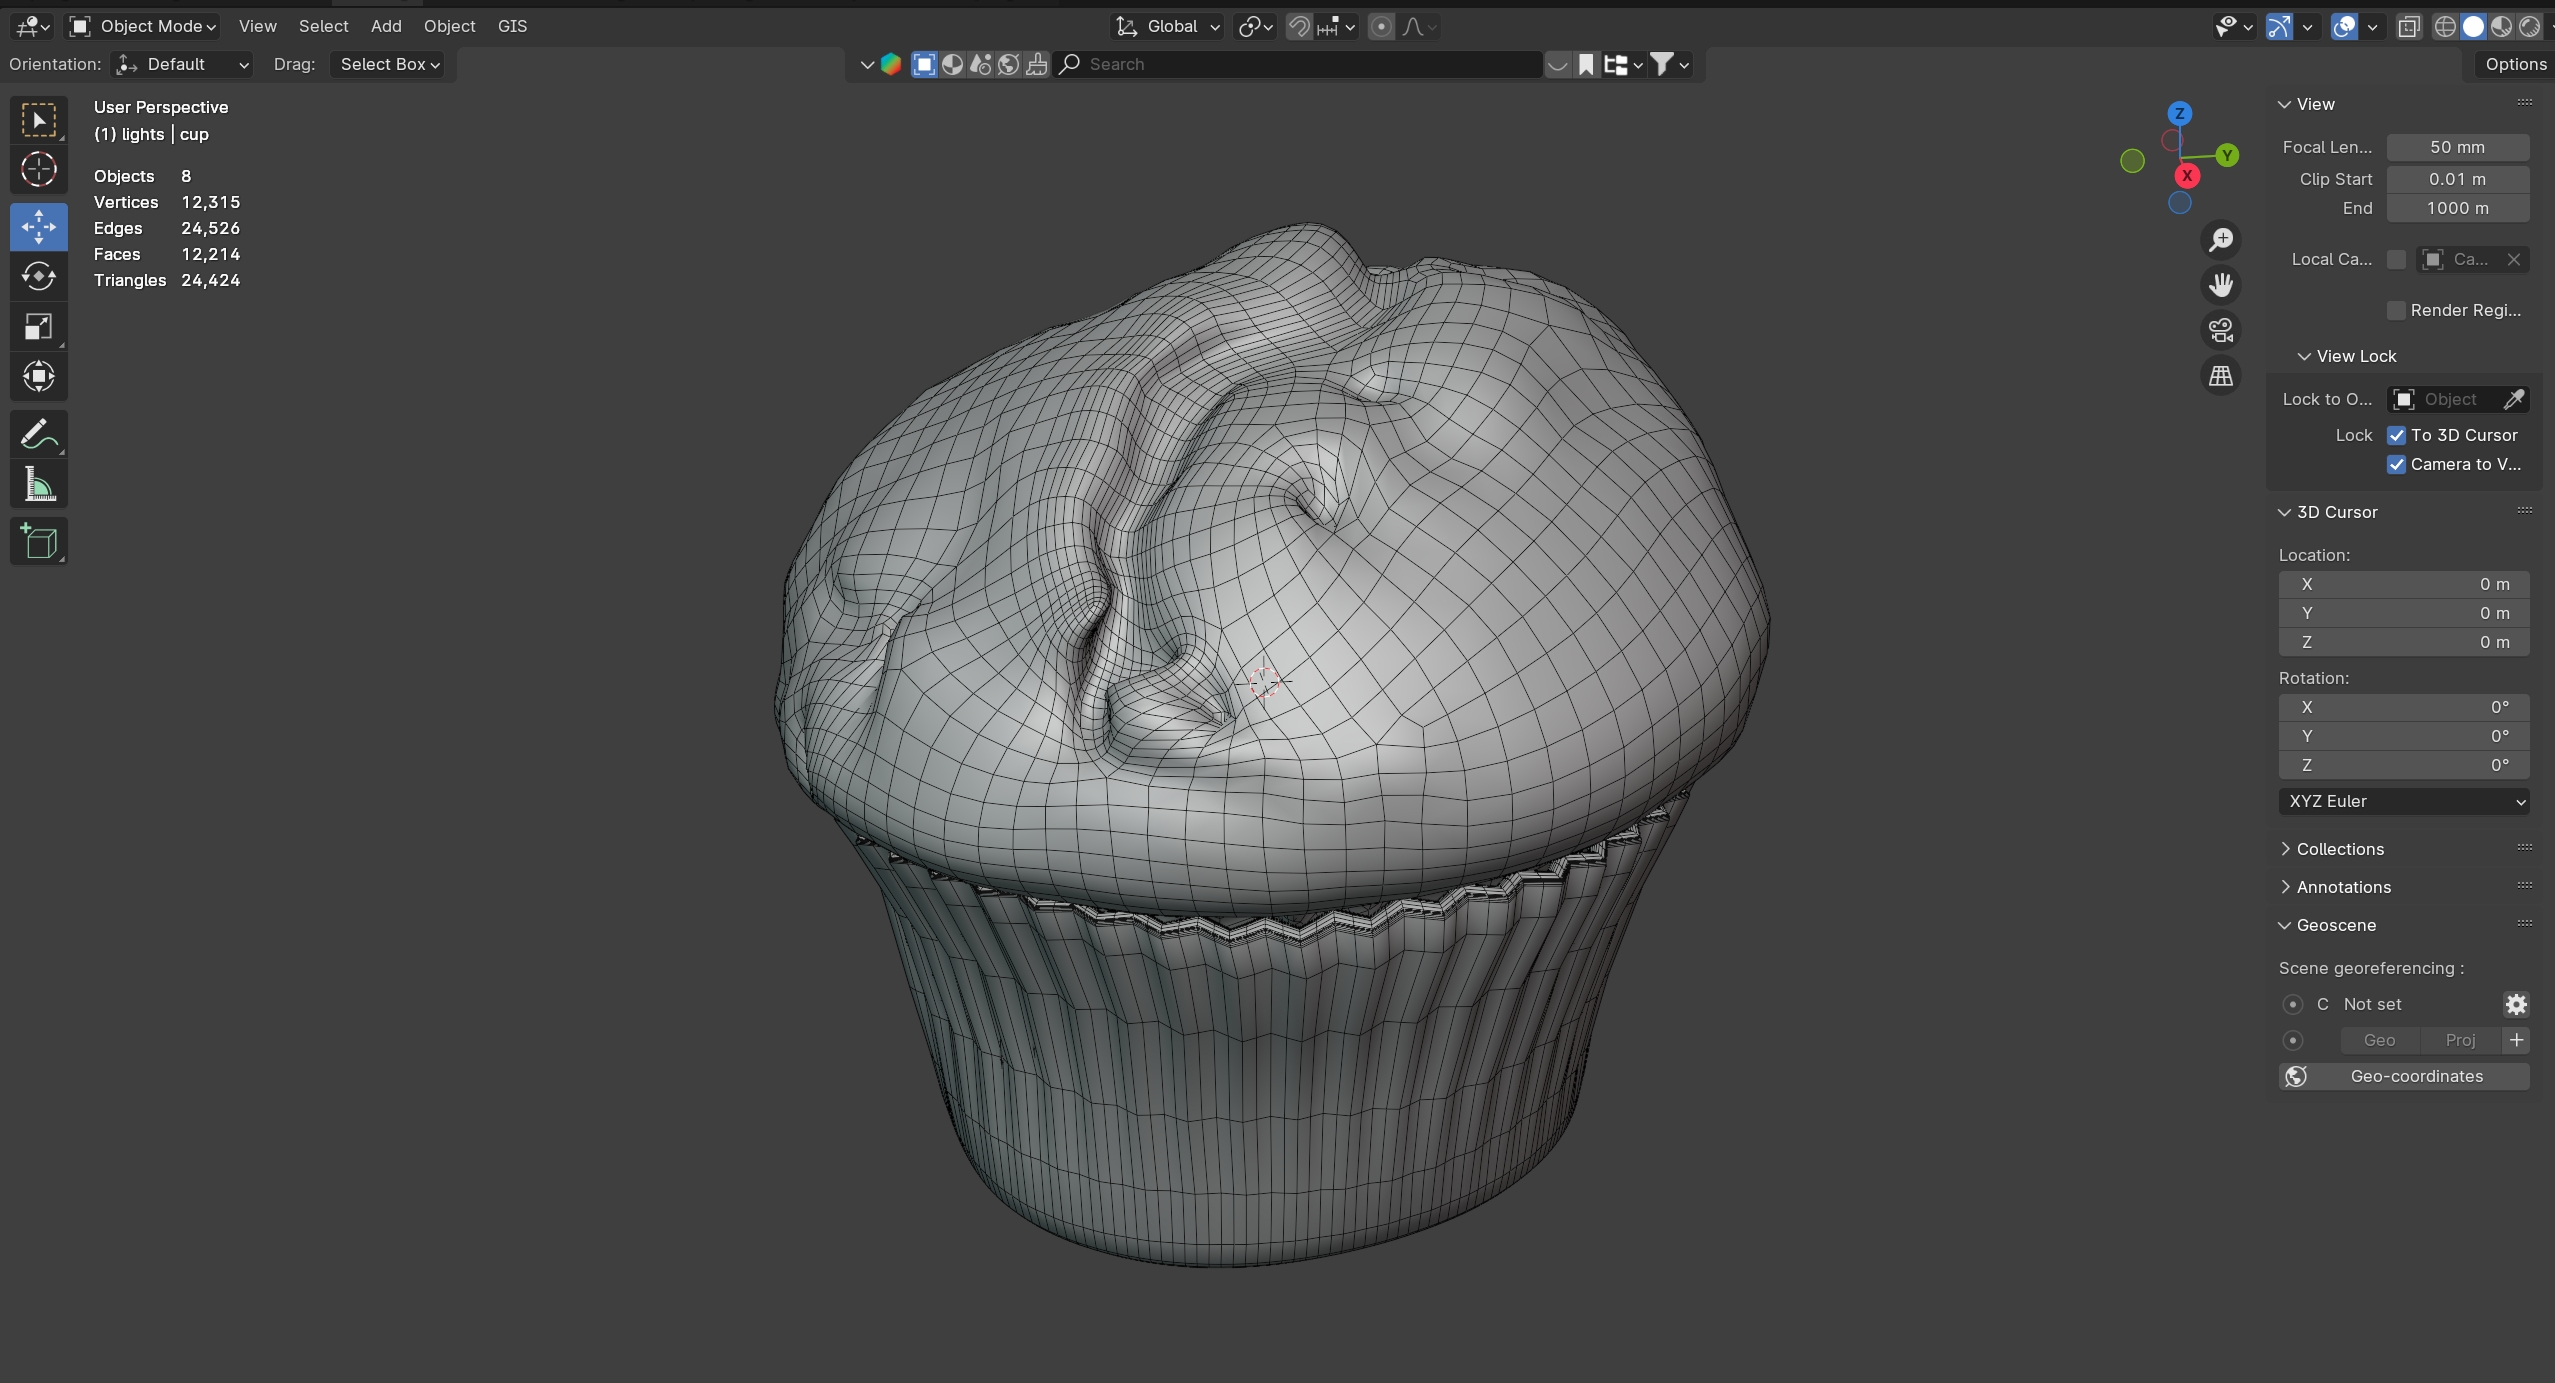2555x1383 pixels.
Task: Click the Focal Length 50 mm field
Action: (x=2457, y=147)
